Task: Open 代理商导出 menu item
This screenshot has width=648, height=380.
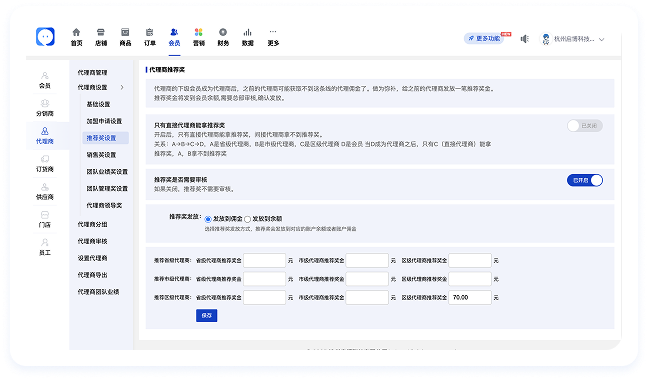Action: pyautogui.click(x=92, y=275)
